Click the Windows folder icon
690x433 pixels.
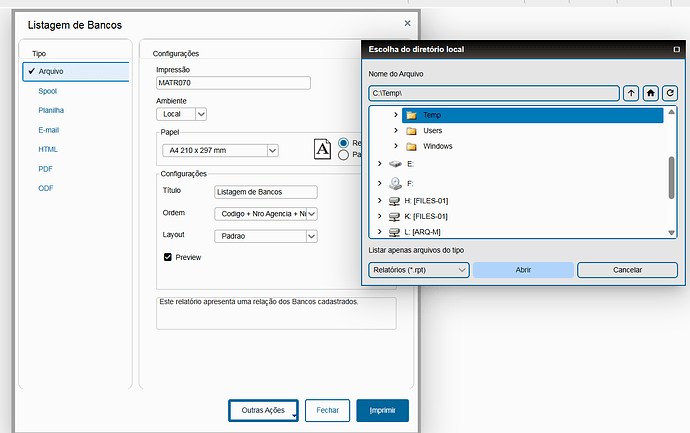pos(411,147)
